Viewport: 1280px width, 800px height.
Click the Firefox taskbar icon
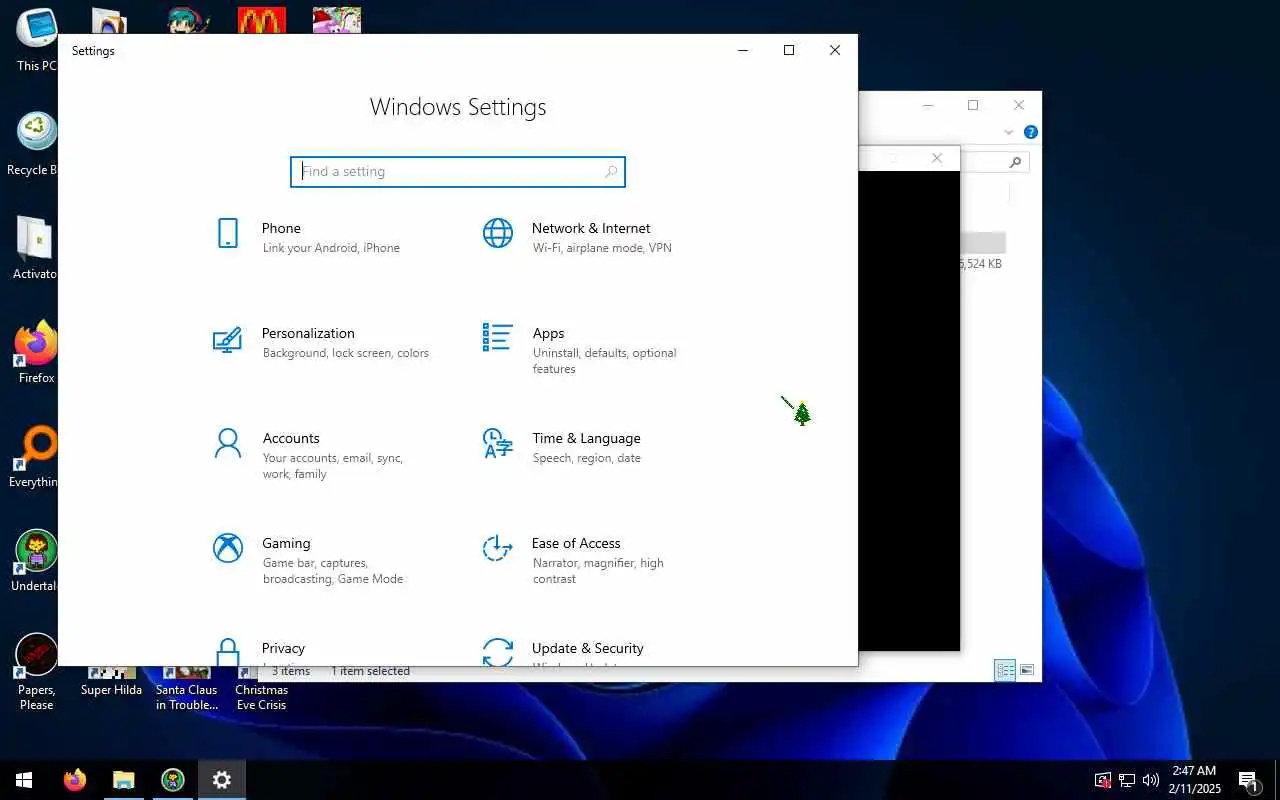74,780
